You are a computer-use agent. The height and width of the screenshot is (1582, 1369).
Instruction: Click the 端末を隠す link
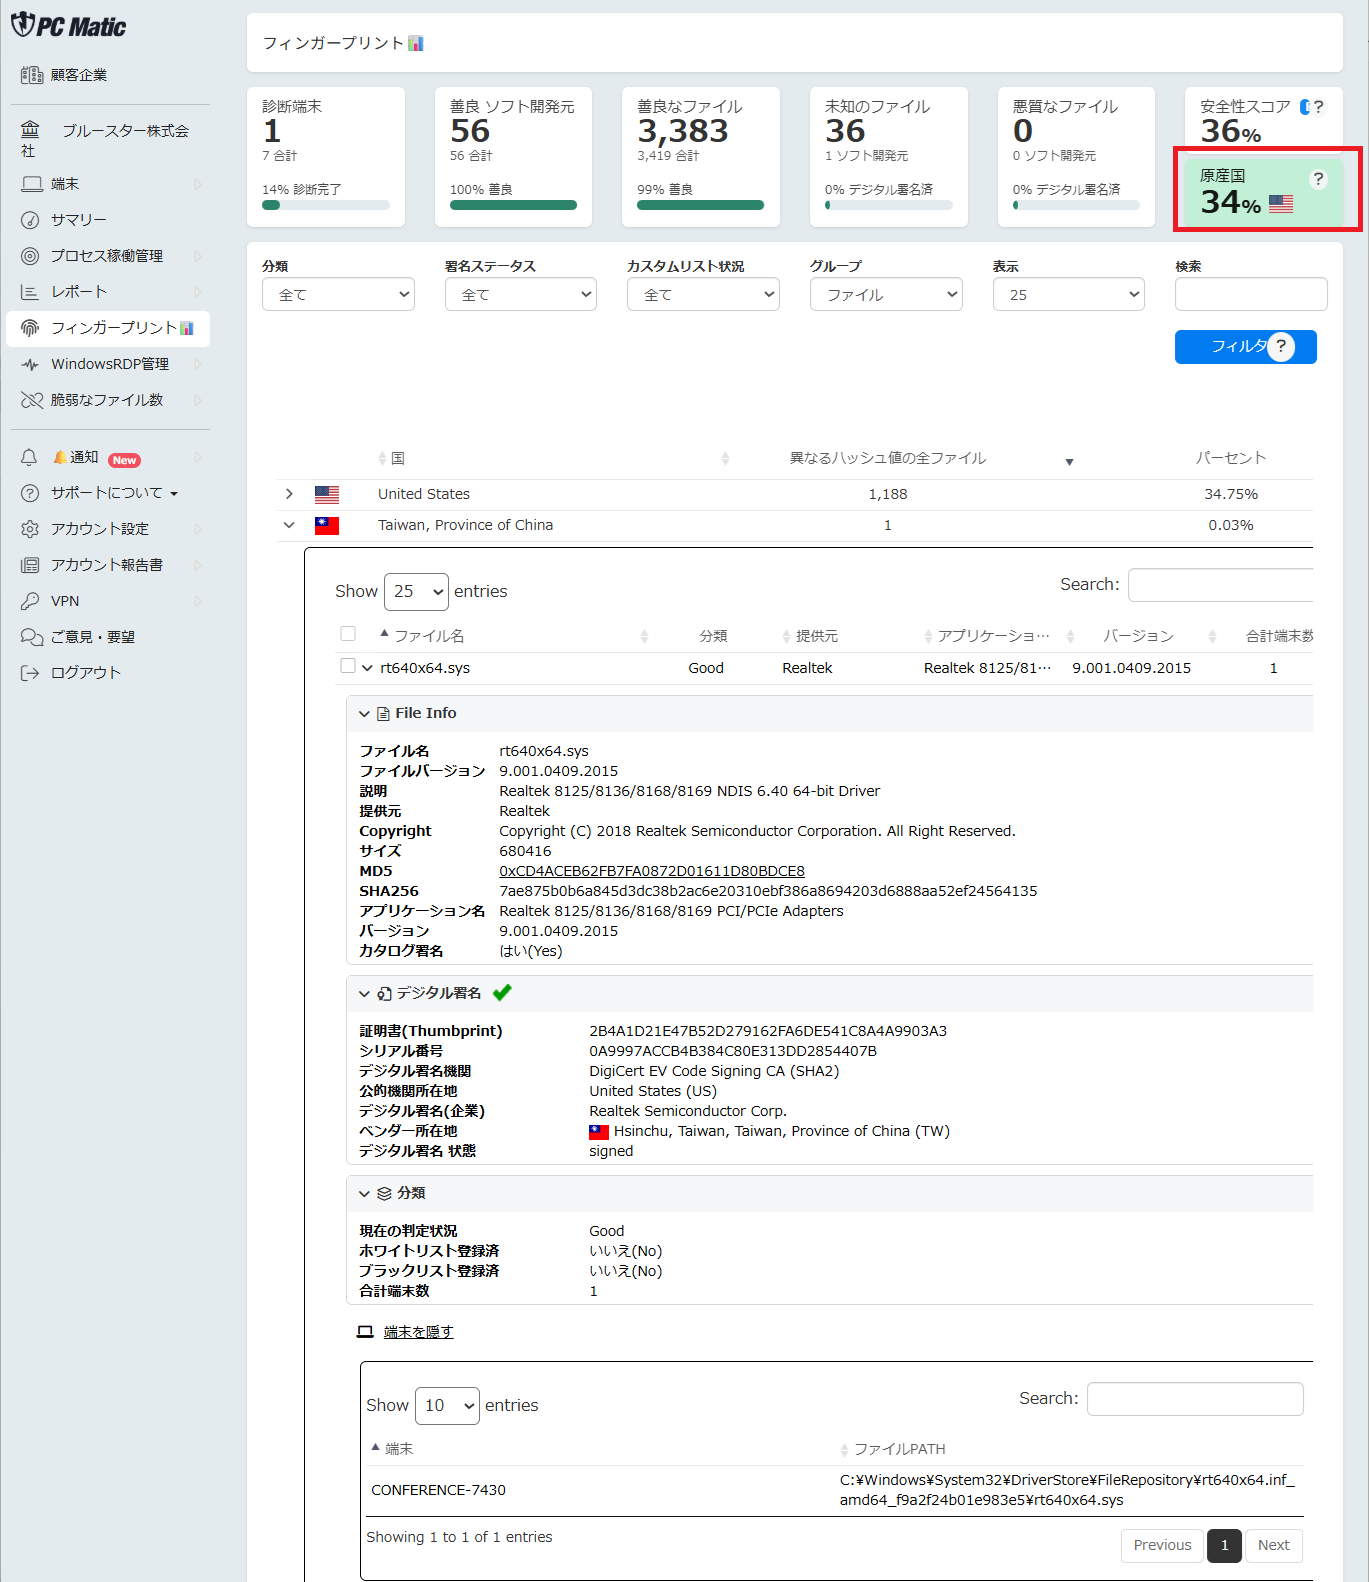[x=418, y=1332]
